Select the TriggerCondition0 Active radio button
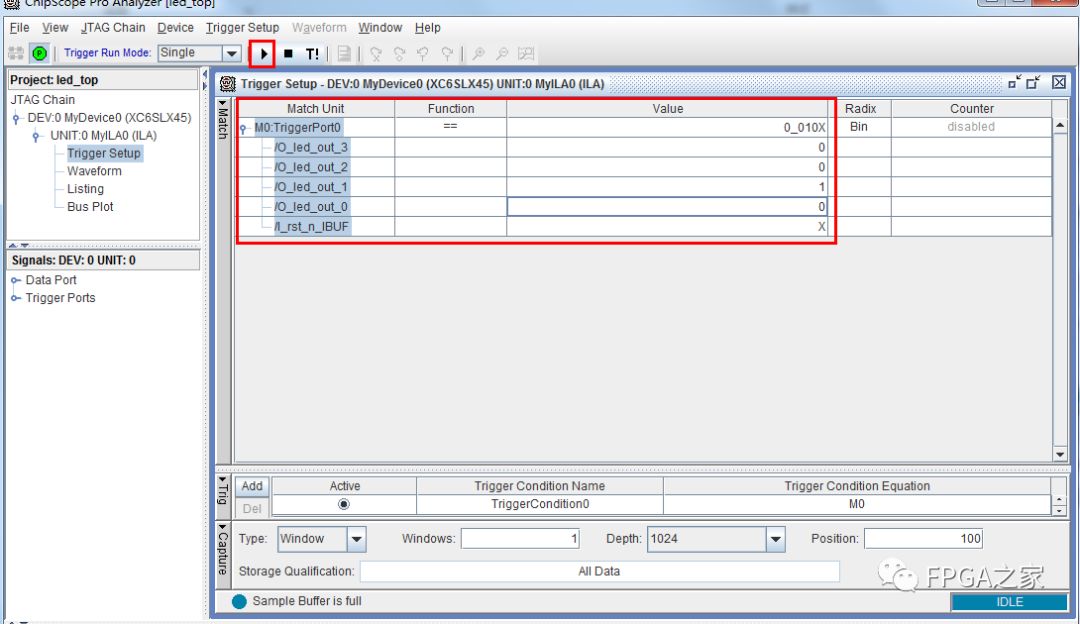Screen dimensions: 1080x624 [x=344, y=504]
